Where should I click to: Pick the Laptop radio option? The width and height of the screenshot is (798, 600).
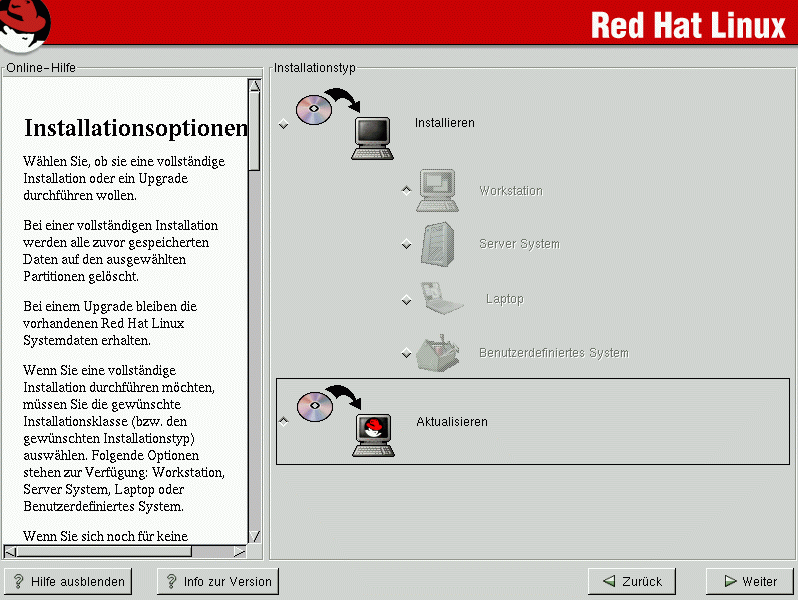pyautogui.click(x=406, y=300)
